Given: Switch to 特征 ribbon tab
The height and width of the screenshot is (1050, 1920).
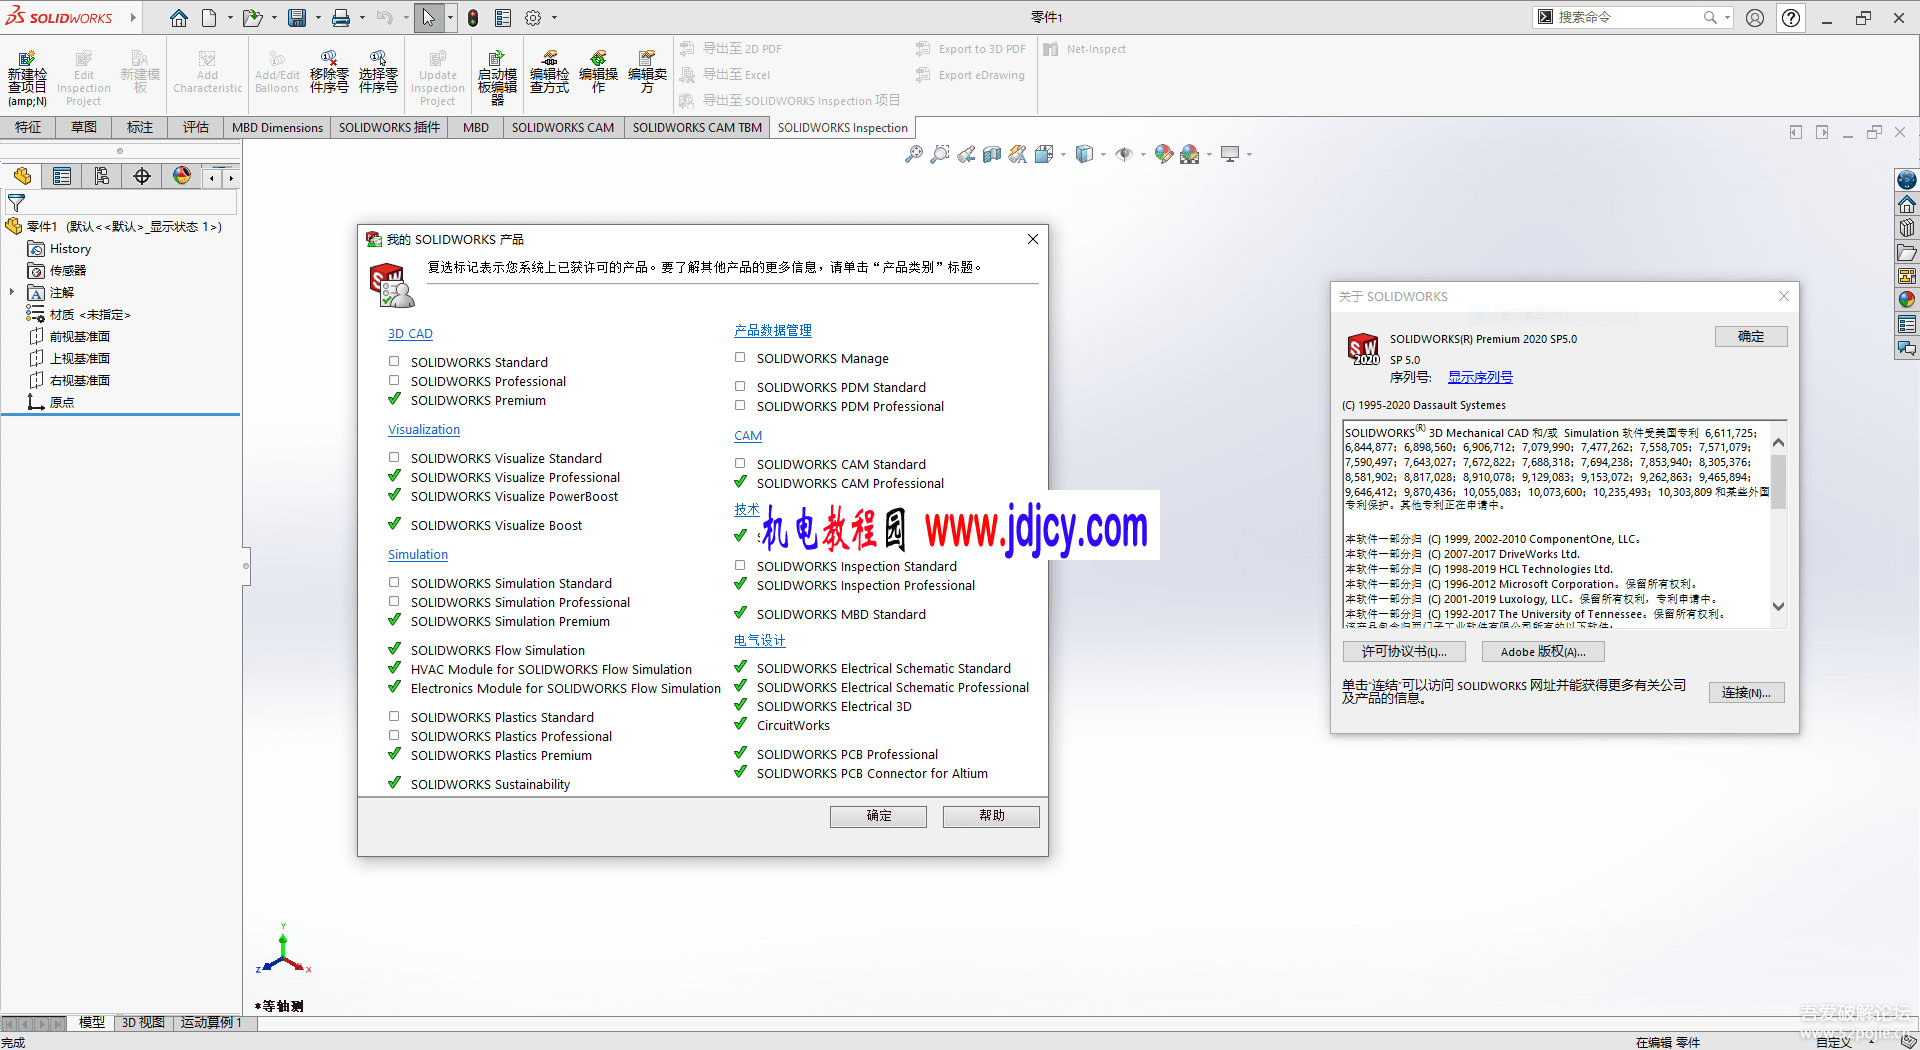Looking at the screenshot, I should [28, 127].
